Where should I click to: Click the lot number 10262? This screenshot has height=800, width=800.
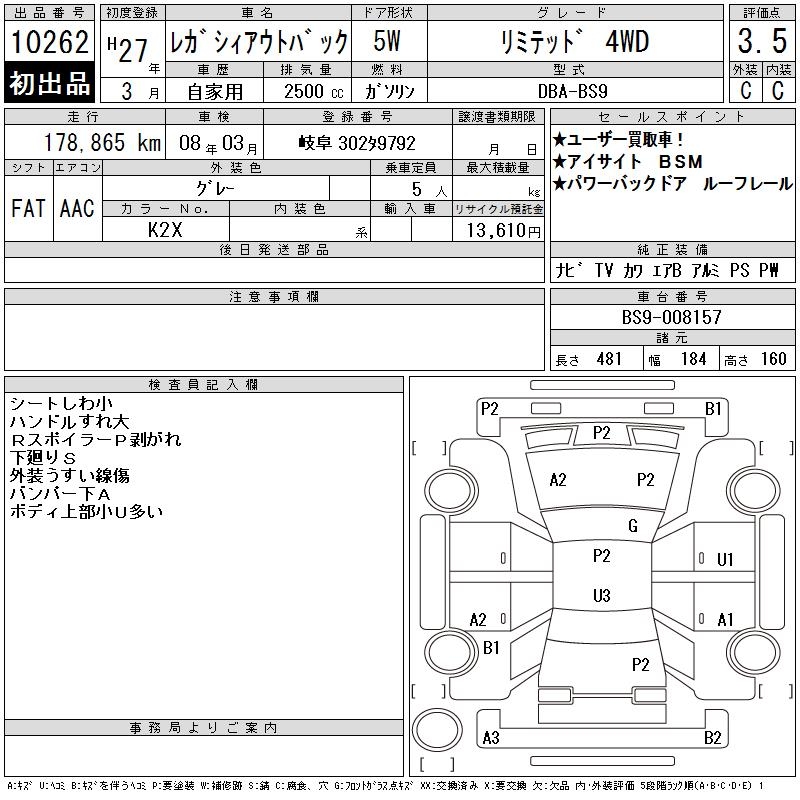[x=49, y=42]
